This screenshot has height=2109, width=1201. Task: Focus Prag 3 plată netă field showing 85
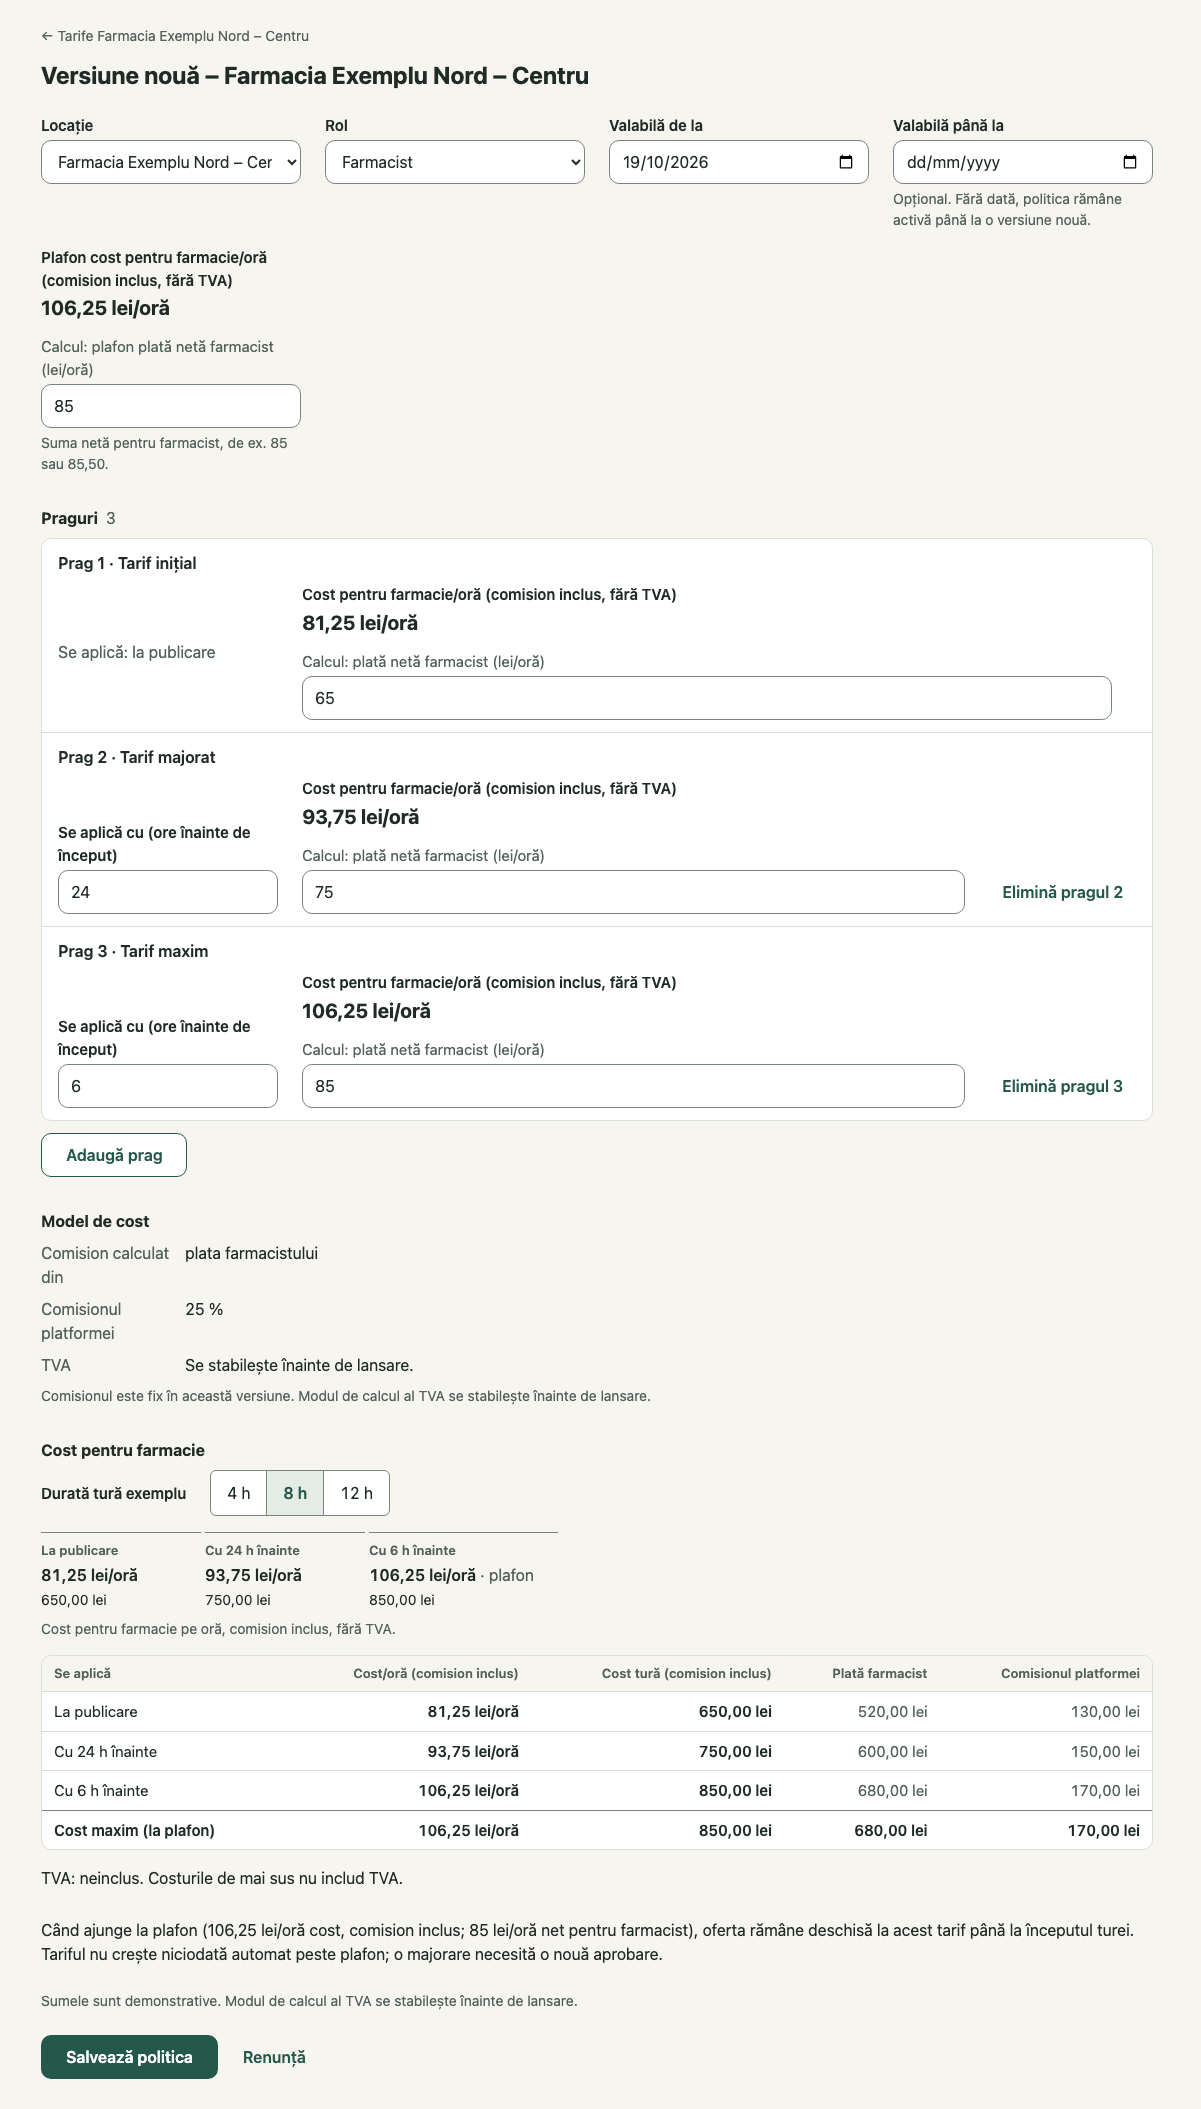pyautogui.click(x=633, y=1086)
